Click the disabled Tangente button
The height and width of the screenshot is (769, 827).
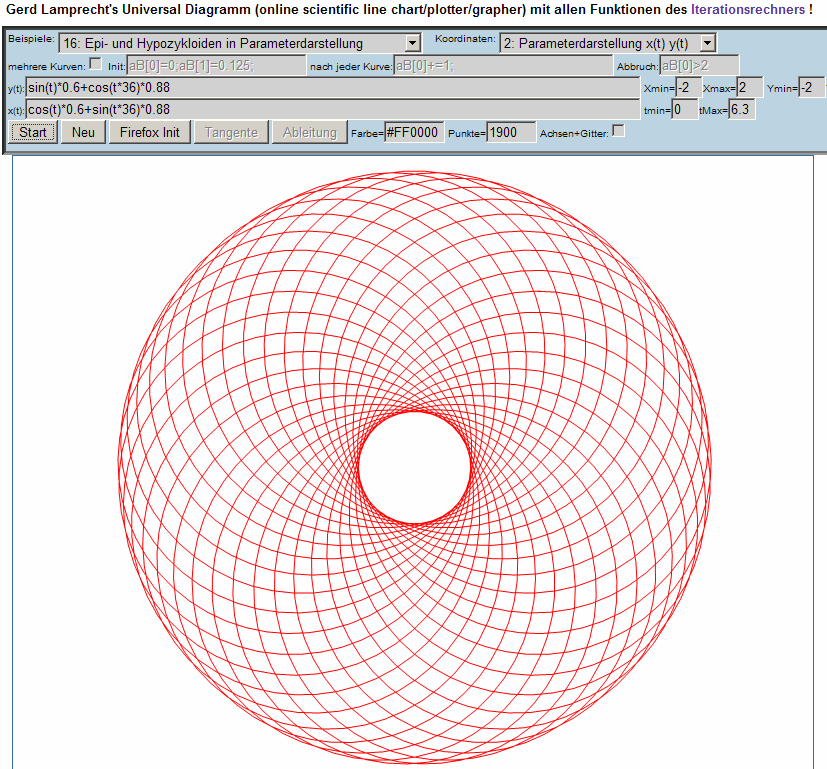232,132
